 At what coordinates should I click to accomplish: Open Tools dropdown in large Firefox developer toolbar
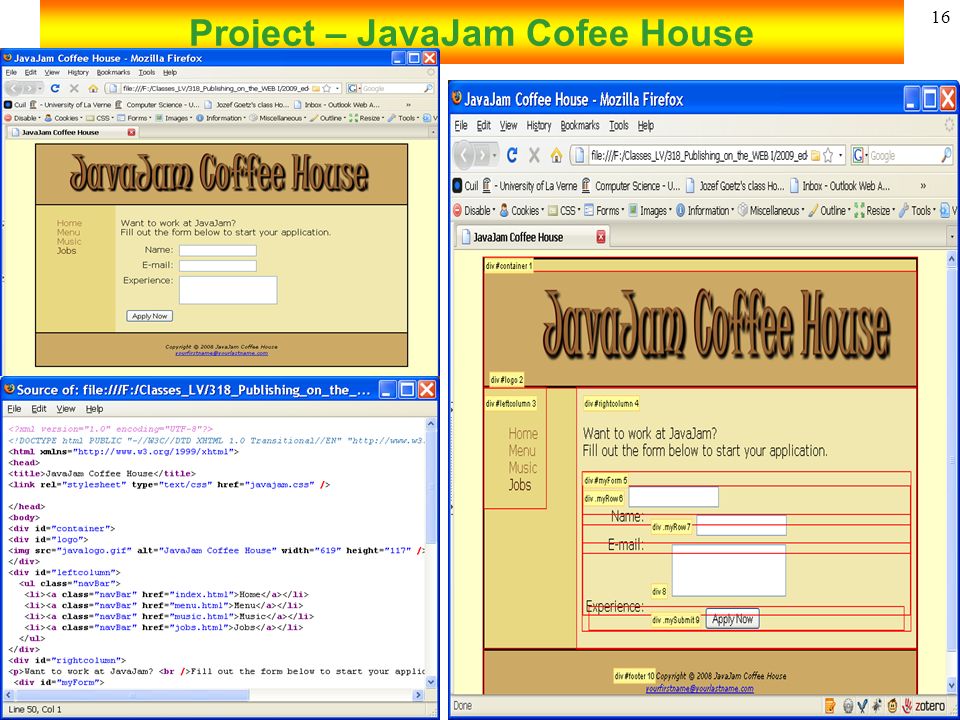click(918, 211)
